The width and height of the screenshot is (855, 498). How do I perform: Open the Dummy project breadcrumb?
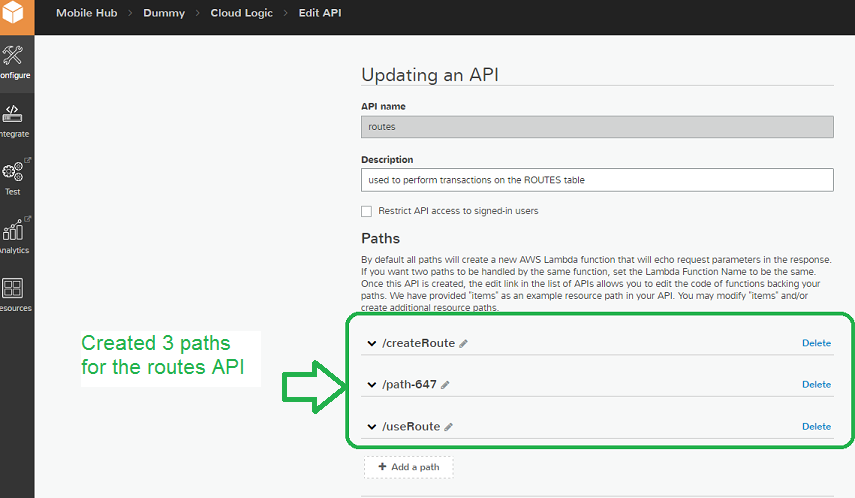[x=162, y=13]
